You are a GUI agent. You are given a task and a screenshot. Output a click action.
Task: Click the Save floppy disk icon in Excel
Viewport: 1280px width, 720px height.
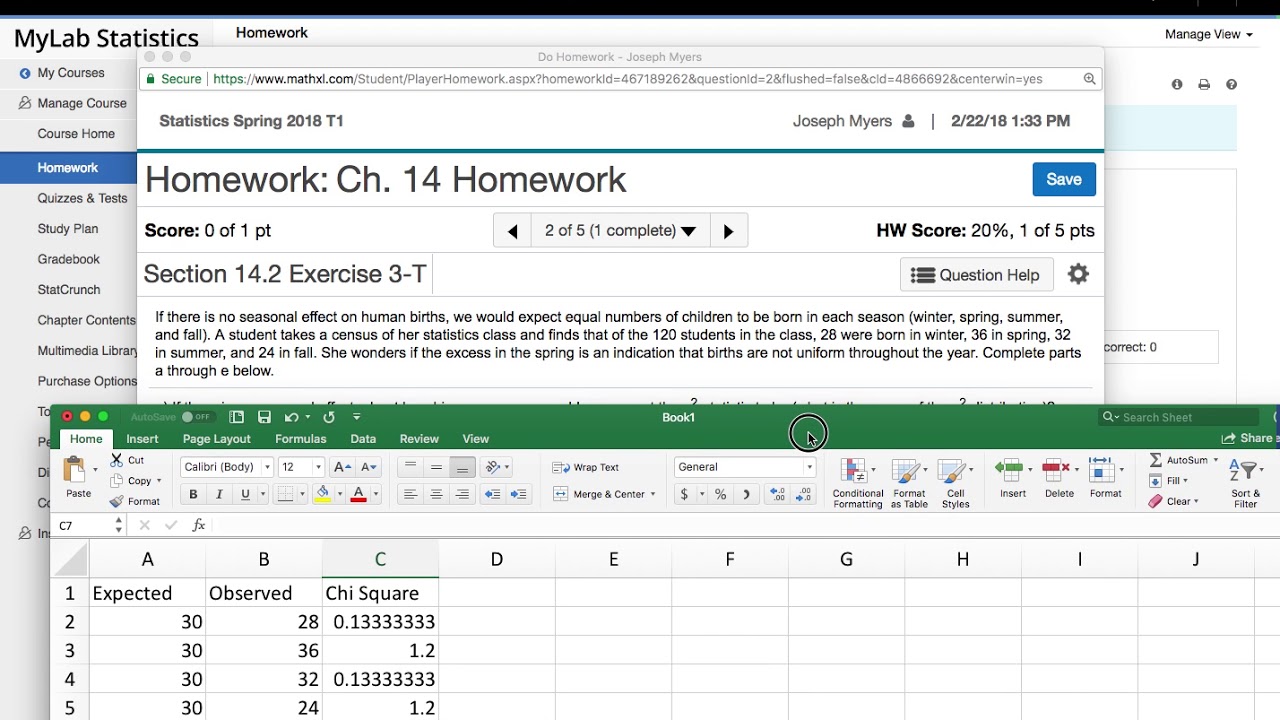tap(264, 417)
